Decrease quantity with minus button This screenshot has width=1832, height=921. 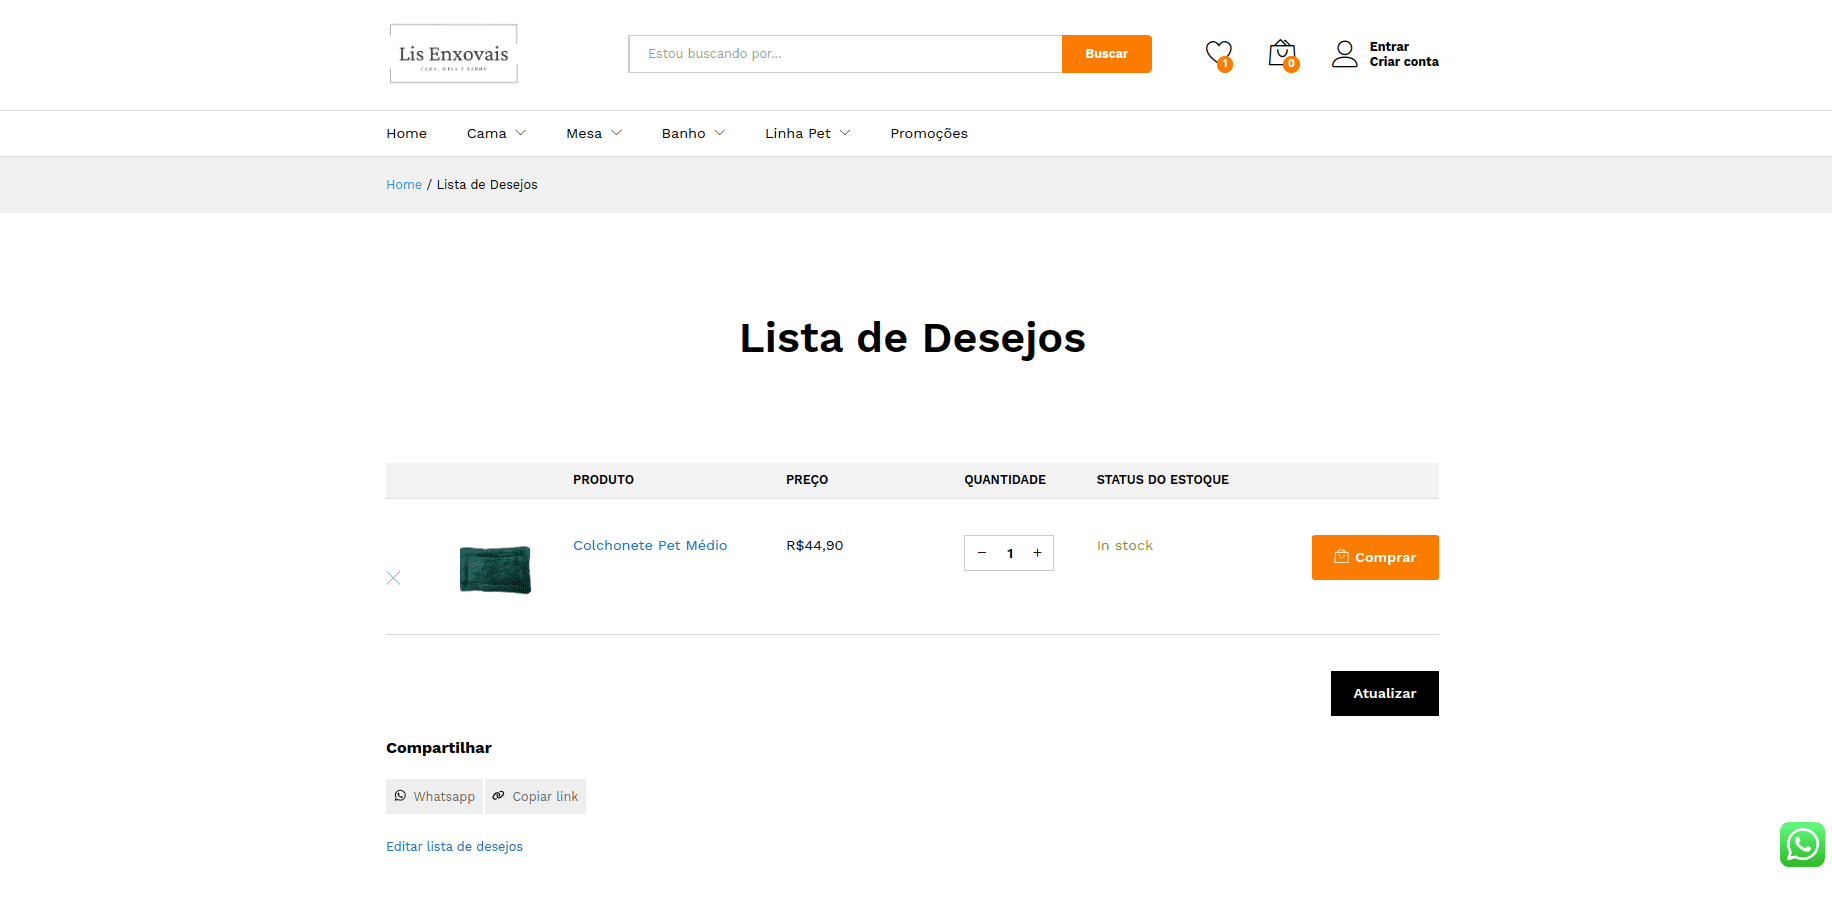click(982, 553)
